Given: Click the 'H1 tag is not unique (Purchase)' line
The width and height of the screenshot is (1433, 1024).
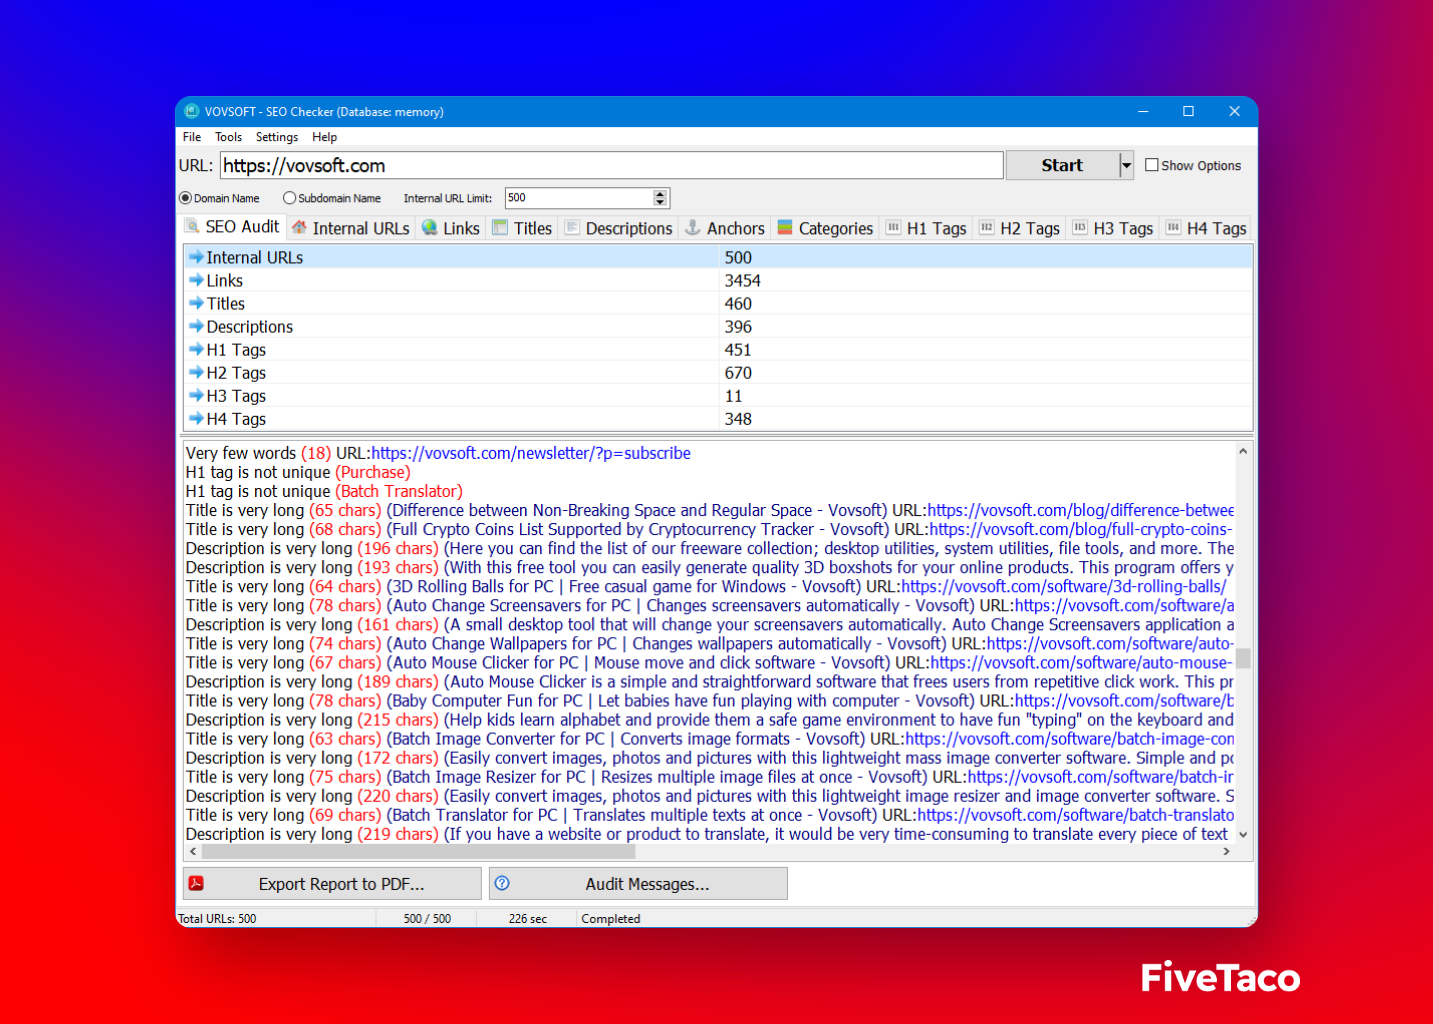Looking at the screenshot, I should 298,472.
